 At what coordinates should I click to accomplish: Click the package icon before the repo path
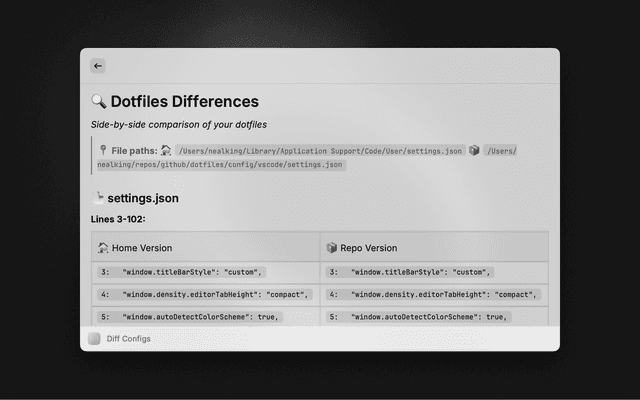(x=474, y=150)
